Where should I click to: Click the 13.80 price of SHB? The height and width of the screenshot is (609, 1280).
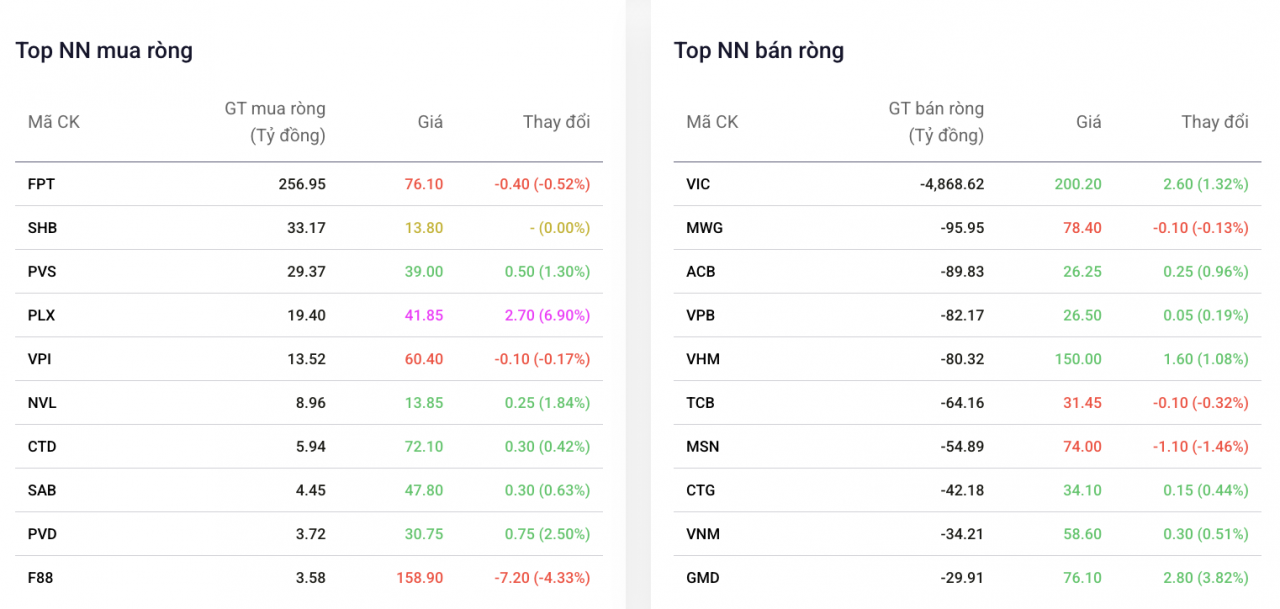424,228
